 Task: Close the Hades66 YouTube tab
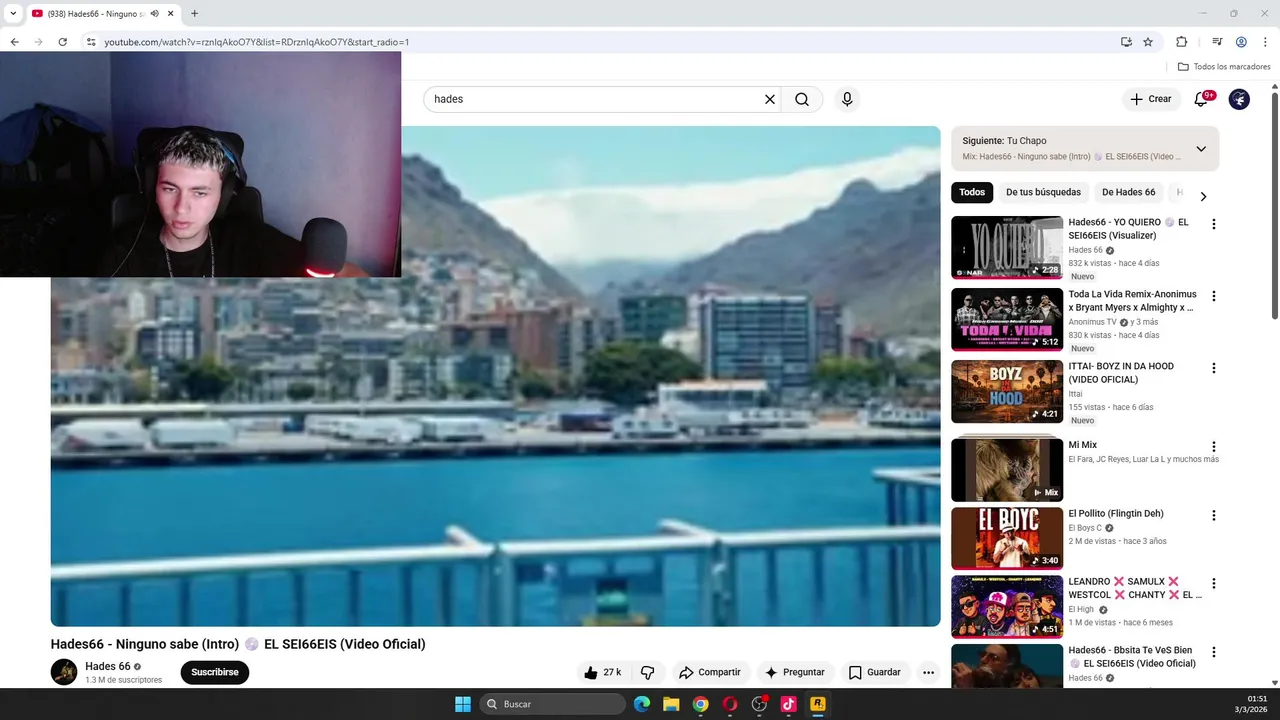coord(171,14)
